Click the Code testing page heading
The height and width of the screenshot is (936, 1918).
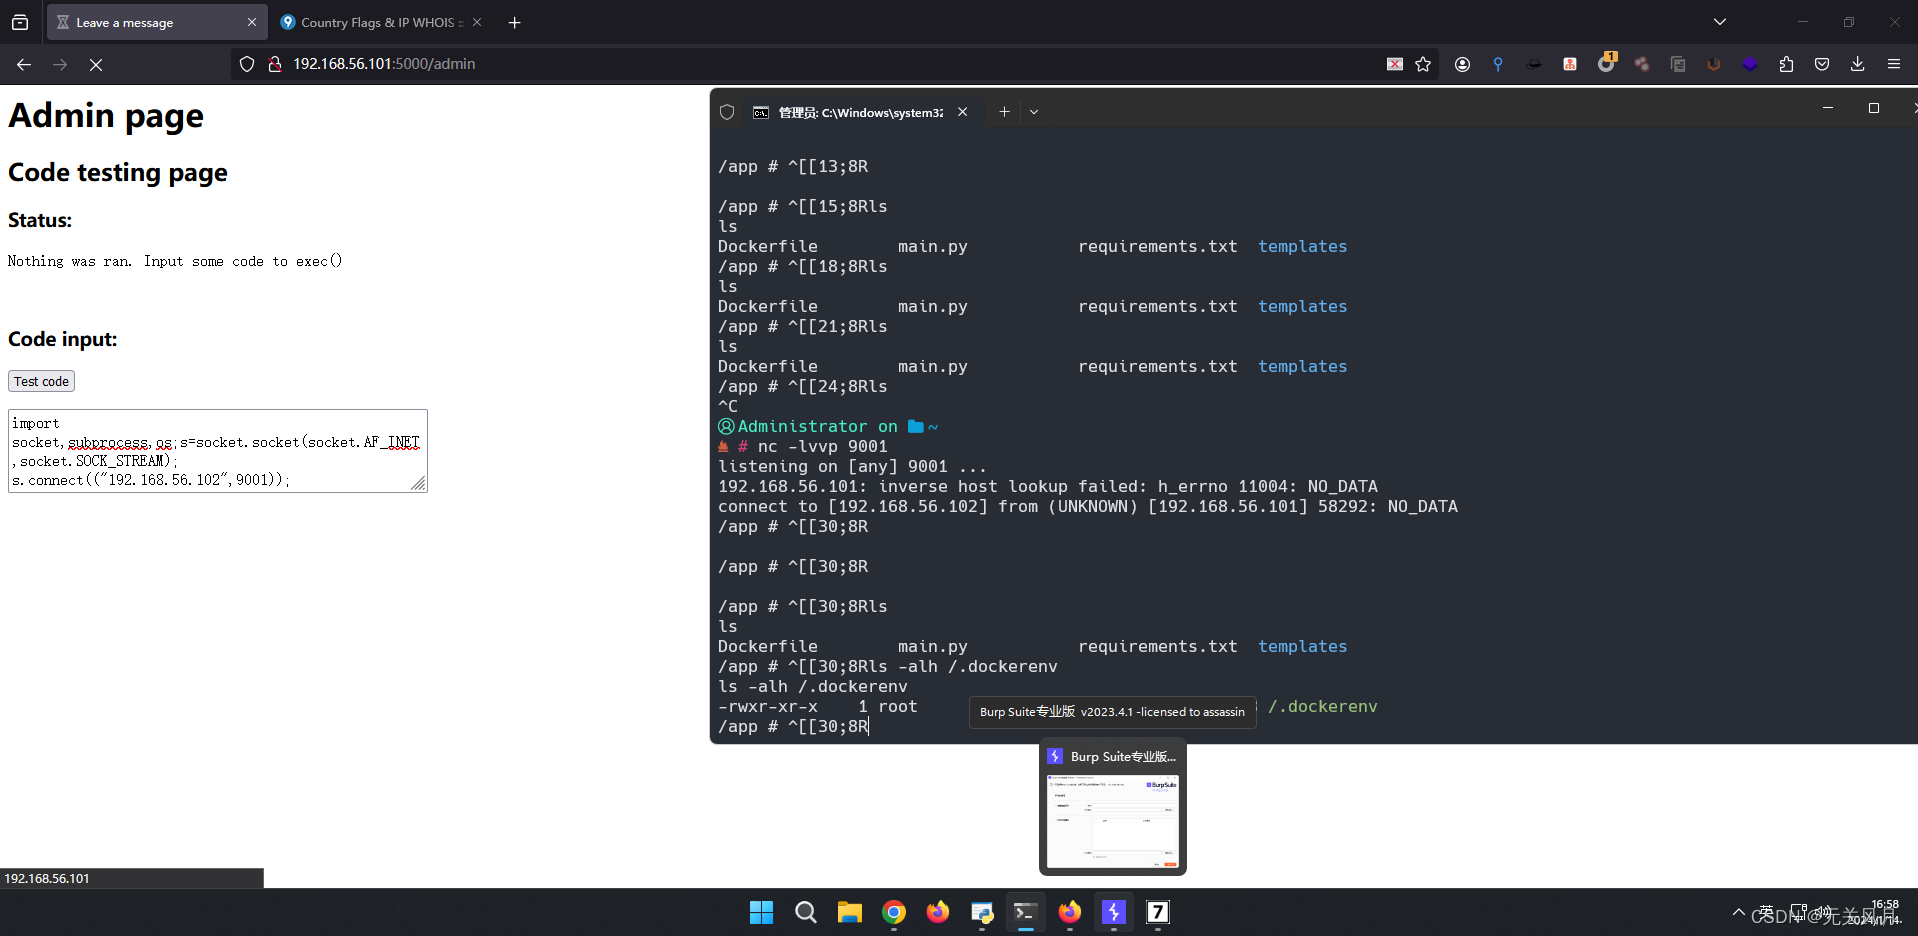tap(118, 173)
